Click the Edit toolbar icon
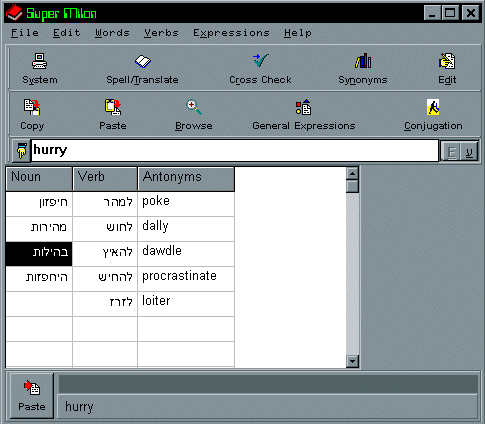The width and height of the screenshot is (485, 424). tap(447, 61)
